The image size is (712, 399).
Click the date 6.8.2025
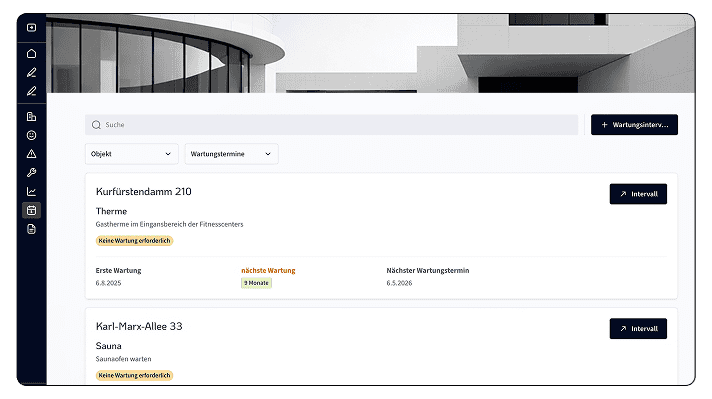point(109,283)
